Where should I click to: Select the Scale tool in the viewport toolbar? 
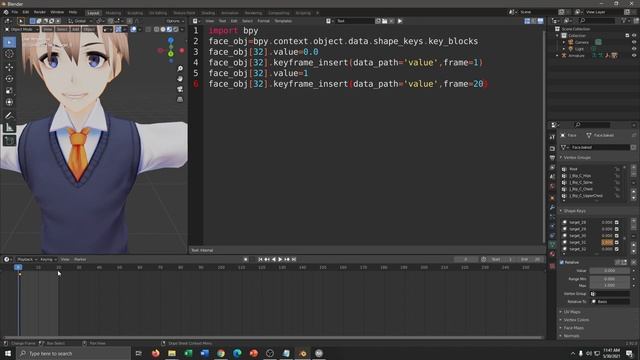pyautogui.click(x=9, y=91)
